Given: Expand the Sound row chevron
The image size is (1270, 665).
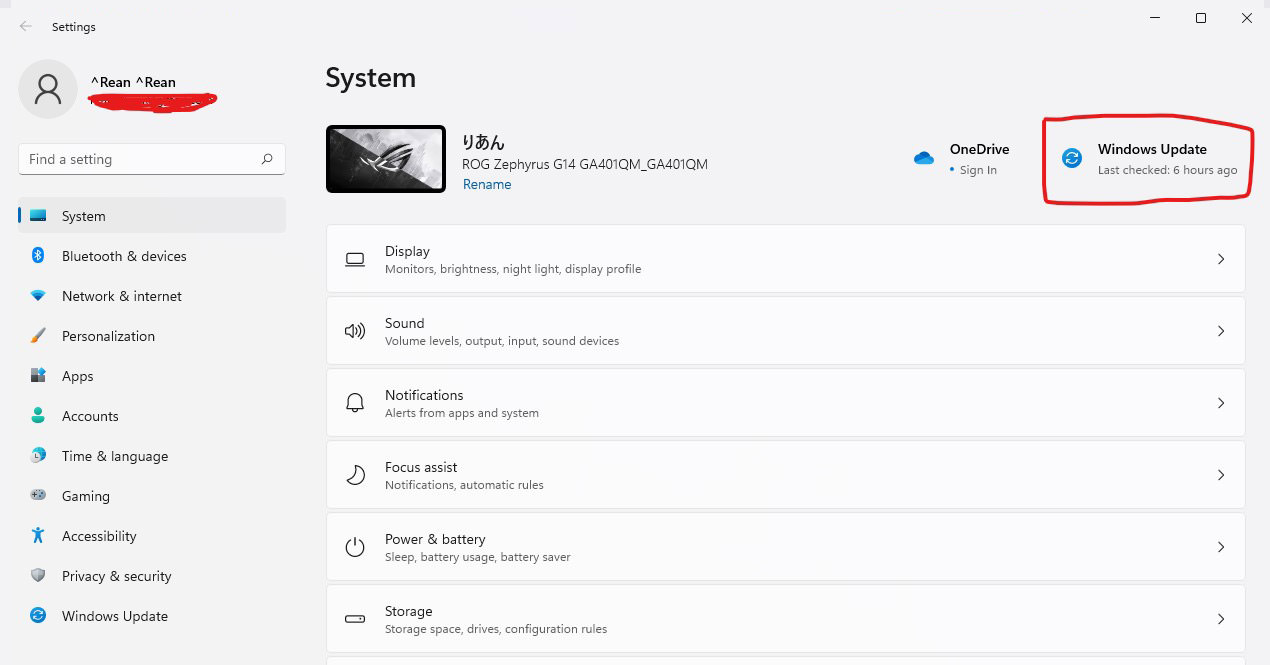Looking at the screenshot, I should point(1221,331).
